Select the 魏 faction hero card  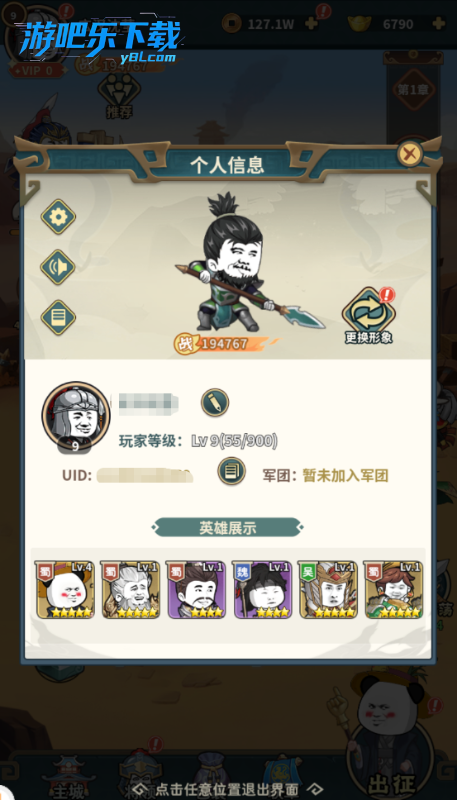point(262,590)
